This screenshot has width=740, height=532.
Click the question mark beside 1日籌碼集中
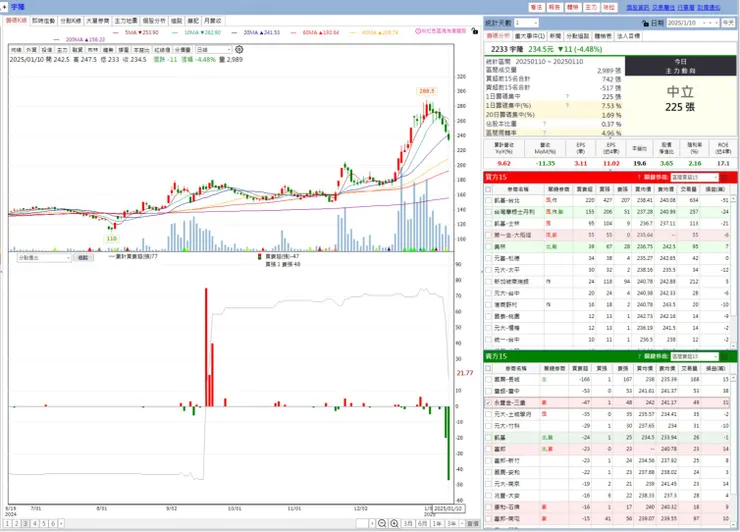point(567,96)
